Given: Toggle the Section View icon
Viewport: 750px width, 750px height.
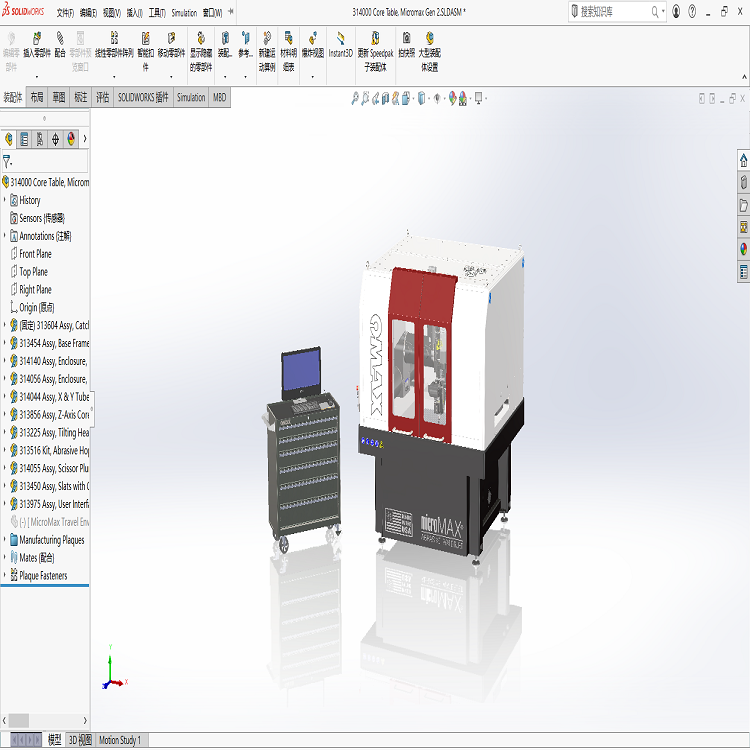Looking at the screenshot, I should (x=385, y=99).
